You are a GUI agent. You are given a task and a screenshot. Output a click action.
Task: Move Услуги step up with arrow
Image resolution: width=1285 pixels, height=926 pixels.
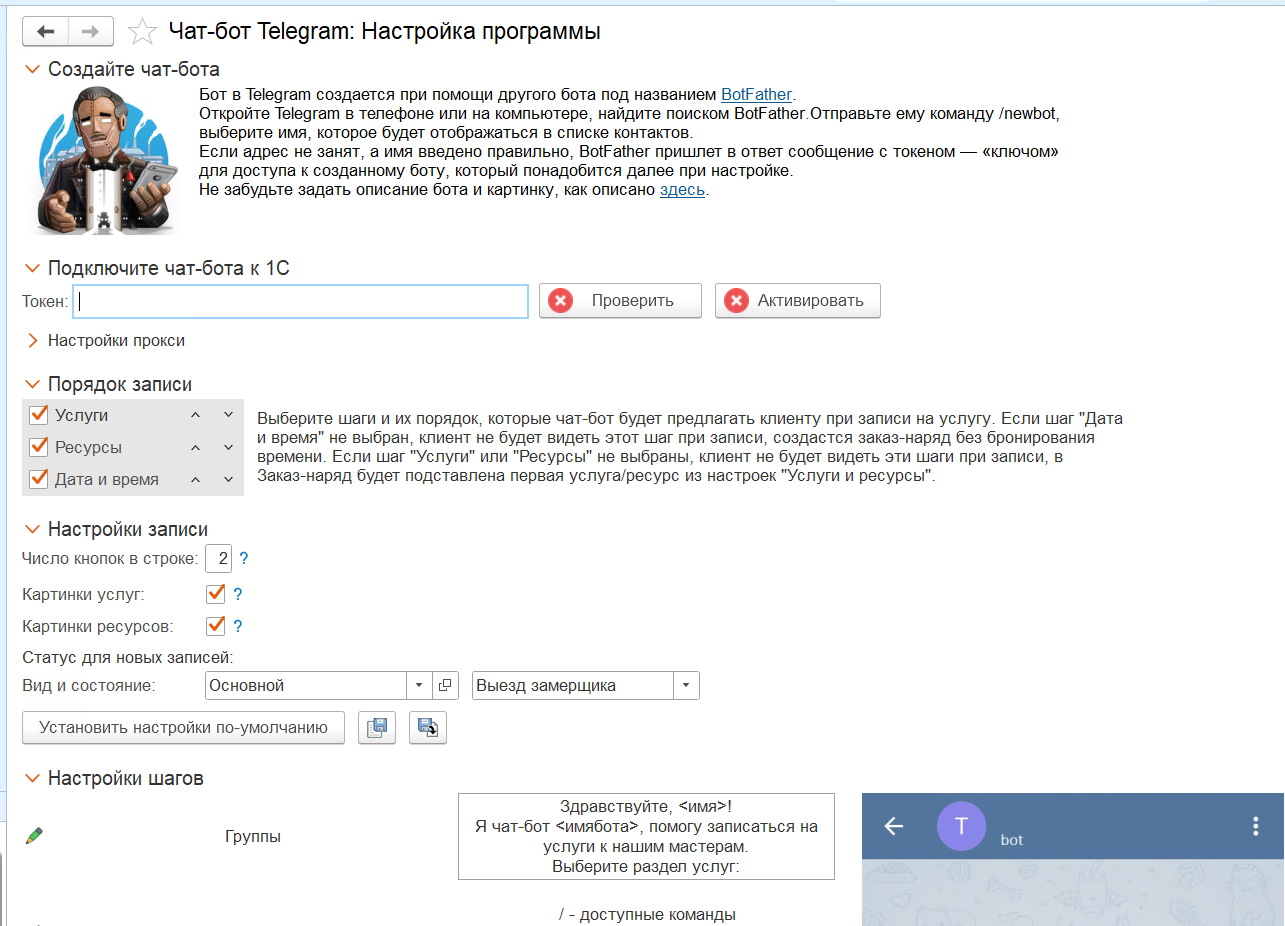[x=196, y=415]
